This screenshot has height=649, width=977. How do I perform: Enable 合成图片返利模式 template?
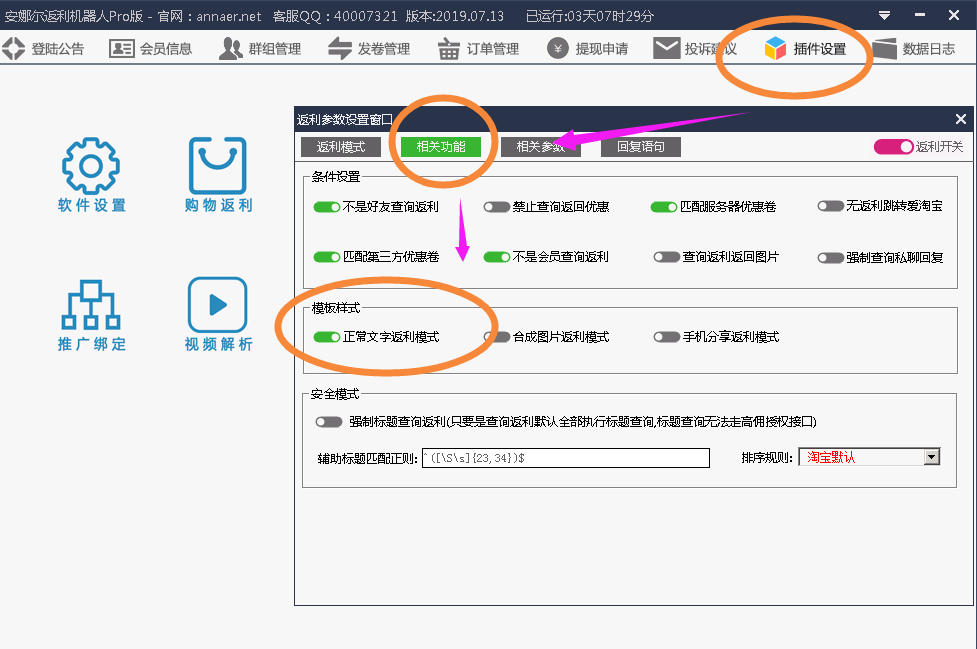(497, 337)
